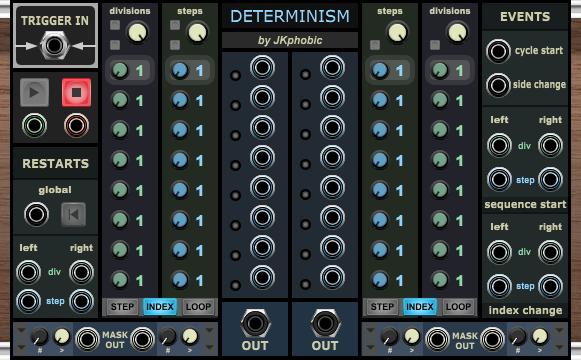Click index change right div jack
581x360 pixels.
coord(550,252)
